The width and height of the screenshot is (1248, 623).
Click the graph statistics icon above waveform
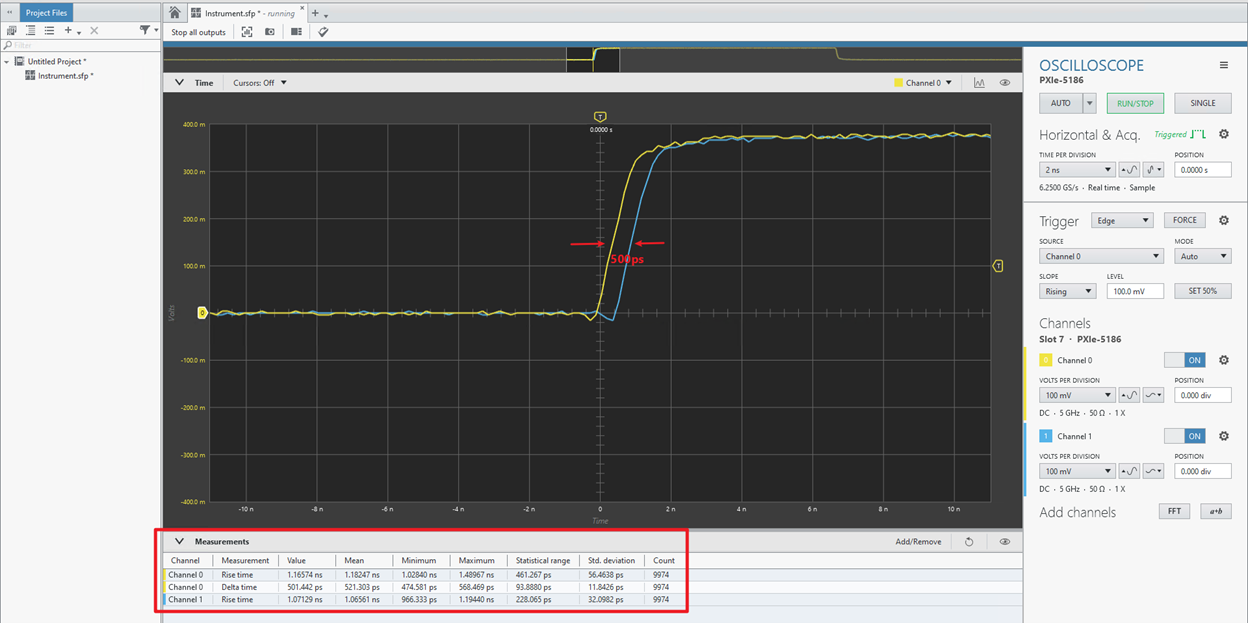click(x=980, y=83)
